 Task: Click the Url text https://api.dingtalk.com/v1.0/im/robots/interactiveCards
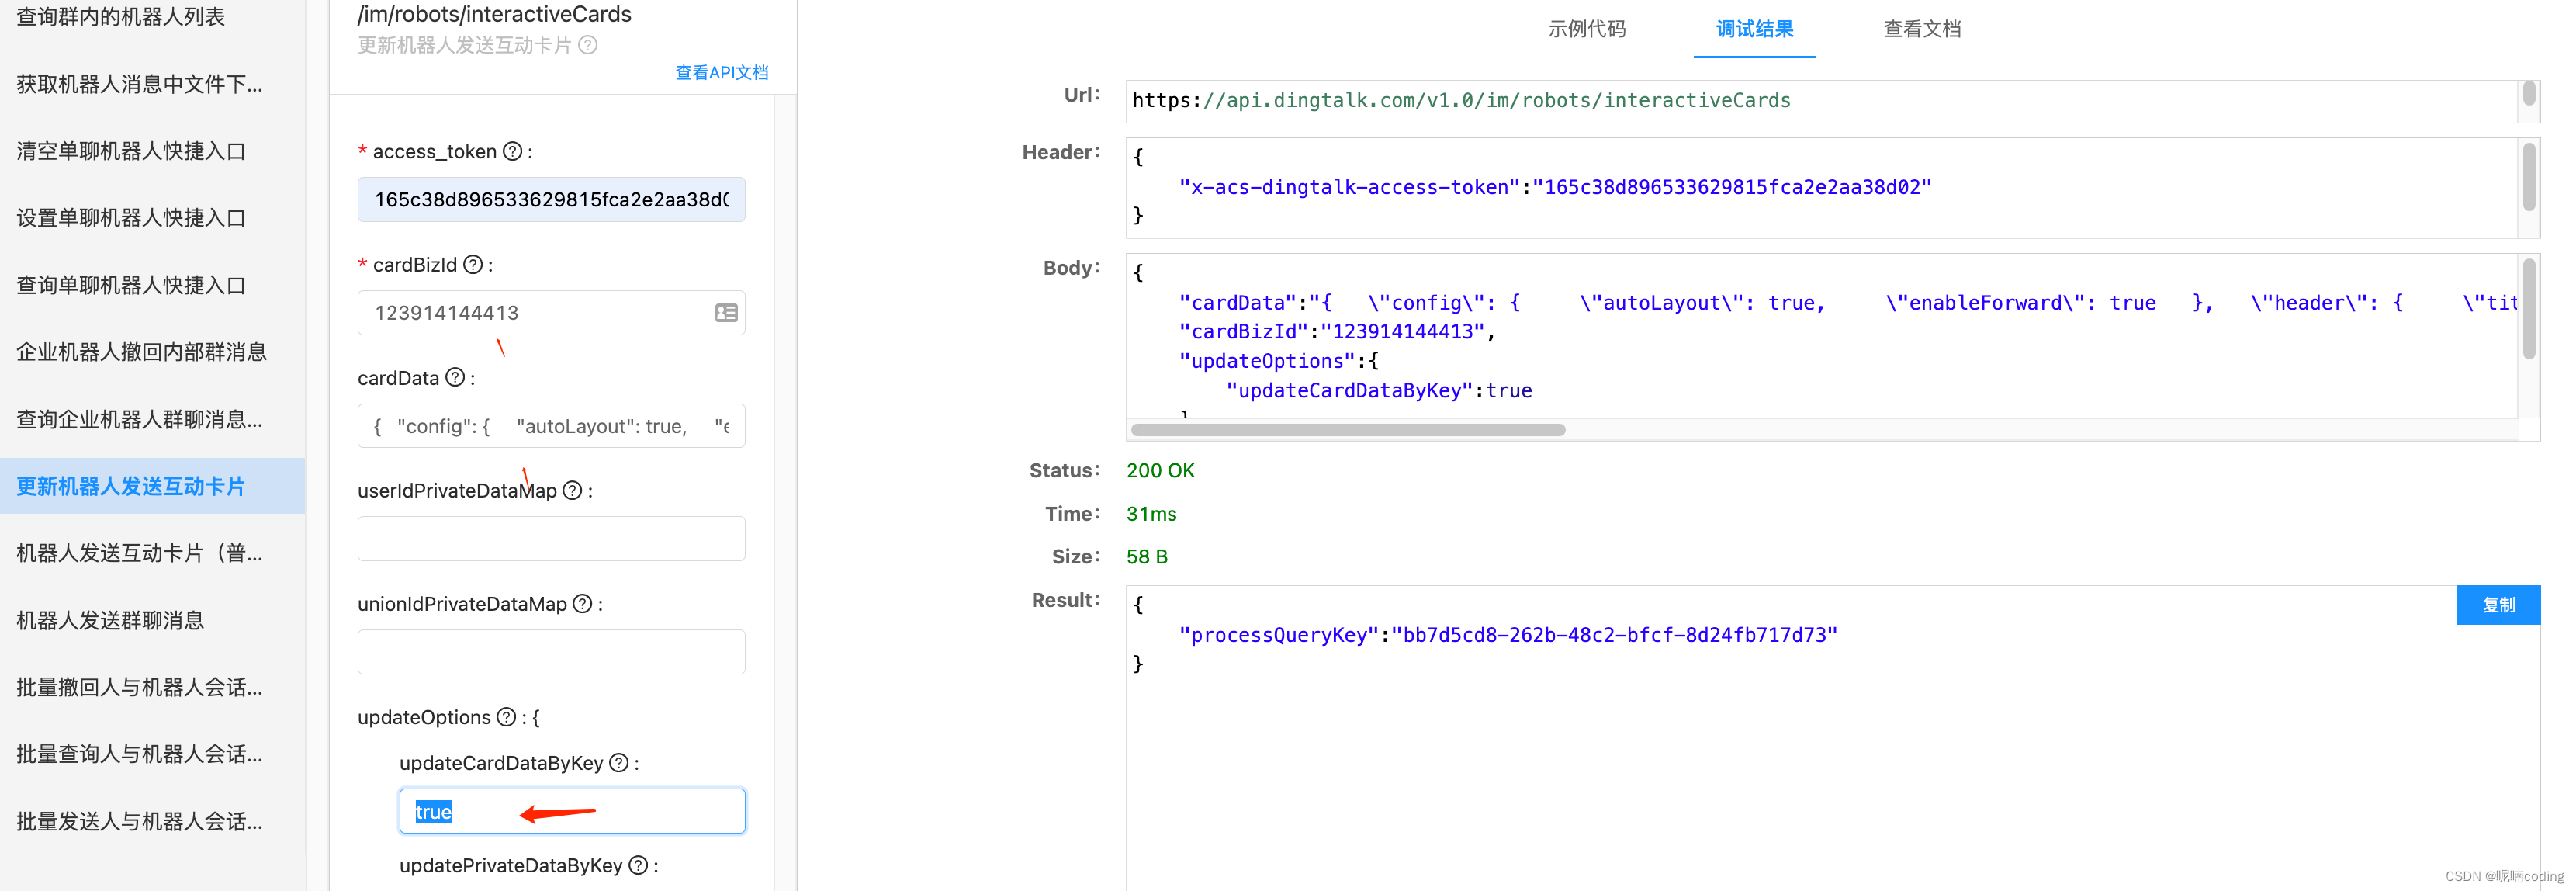[1461, 100]
